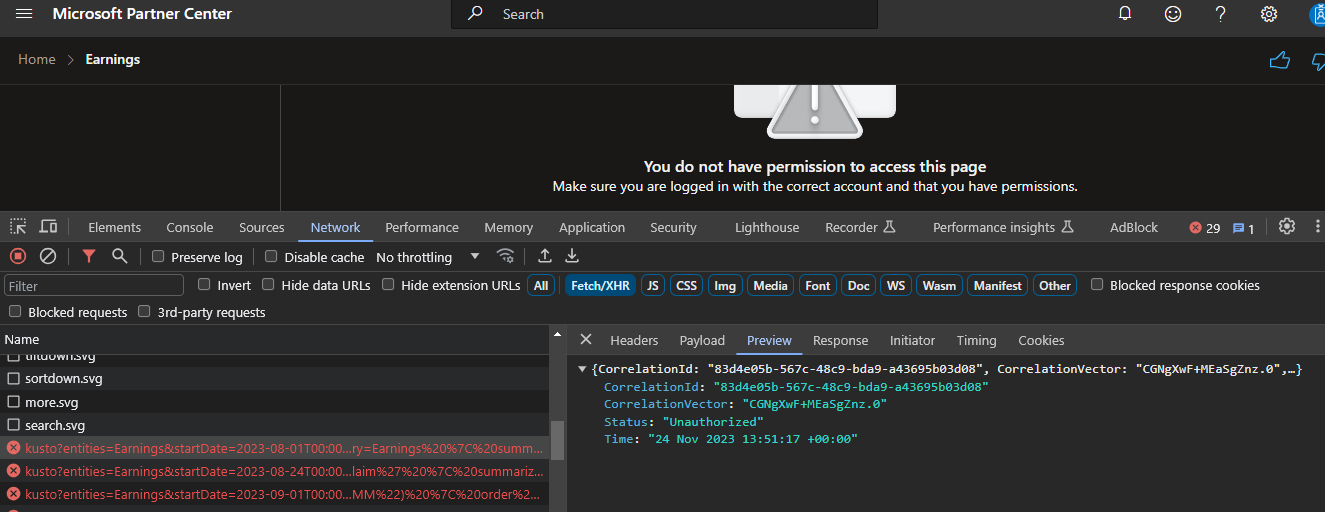Check Blocked response cookies
1325x512 pixels.
click(1097, 285)
